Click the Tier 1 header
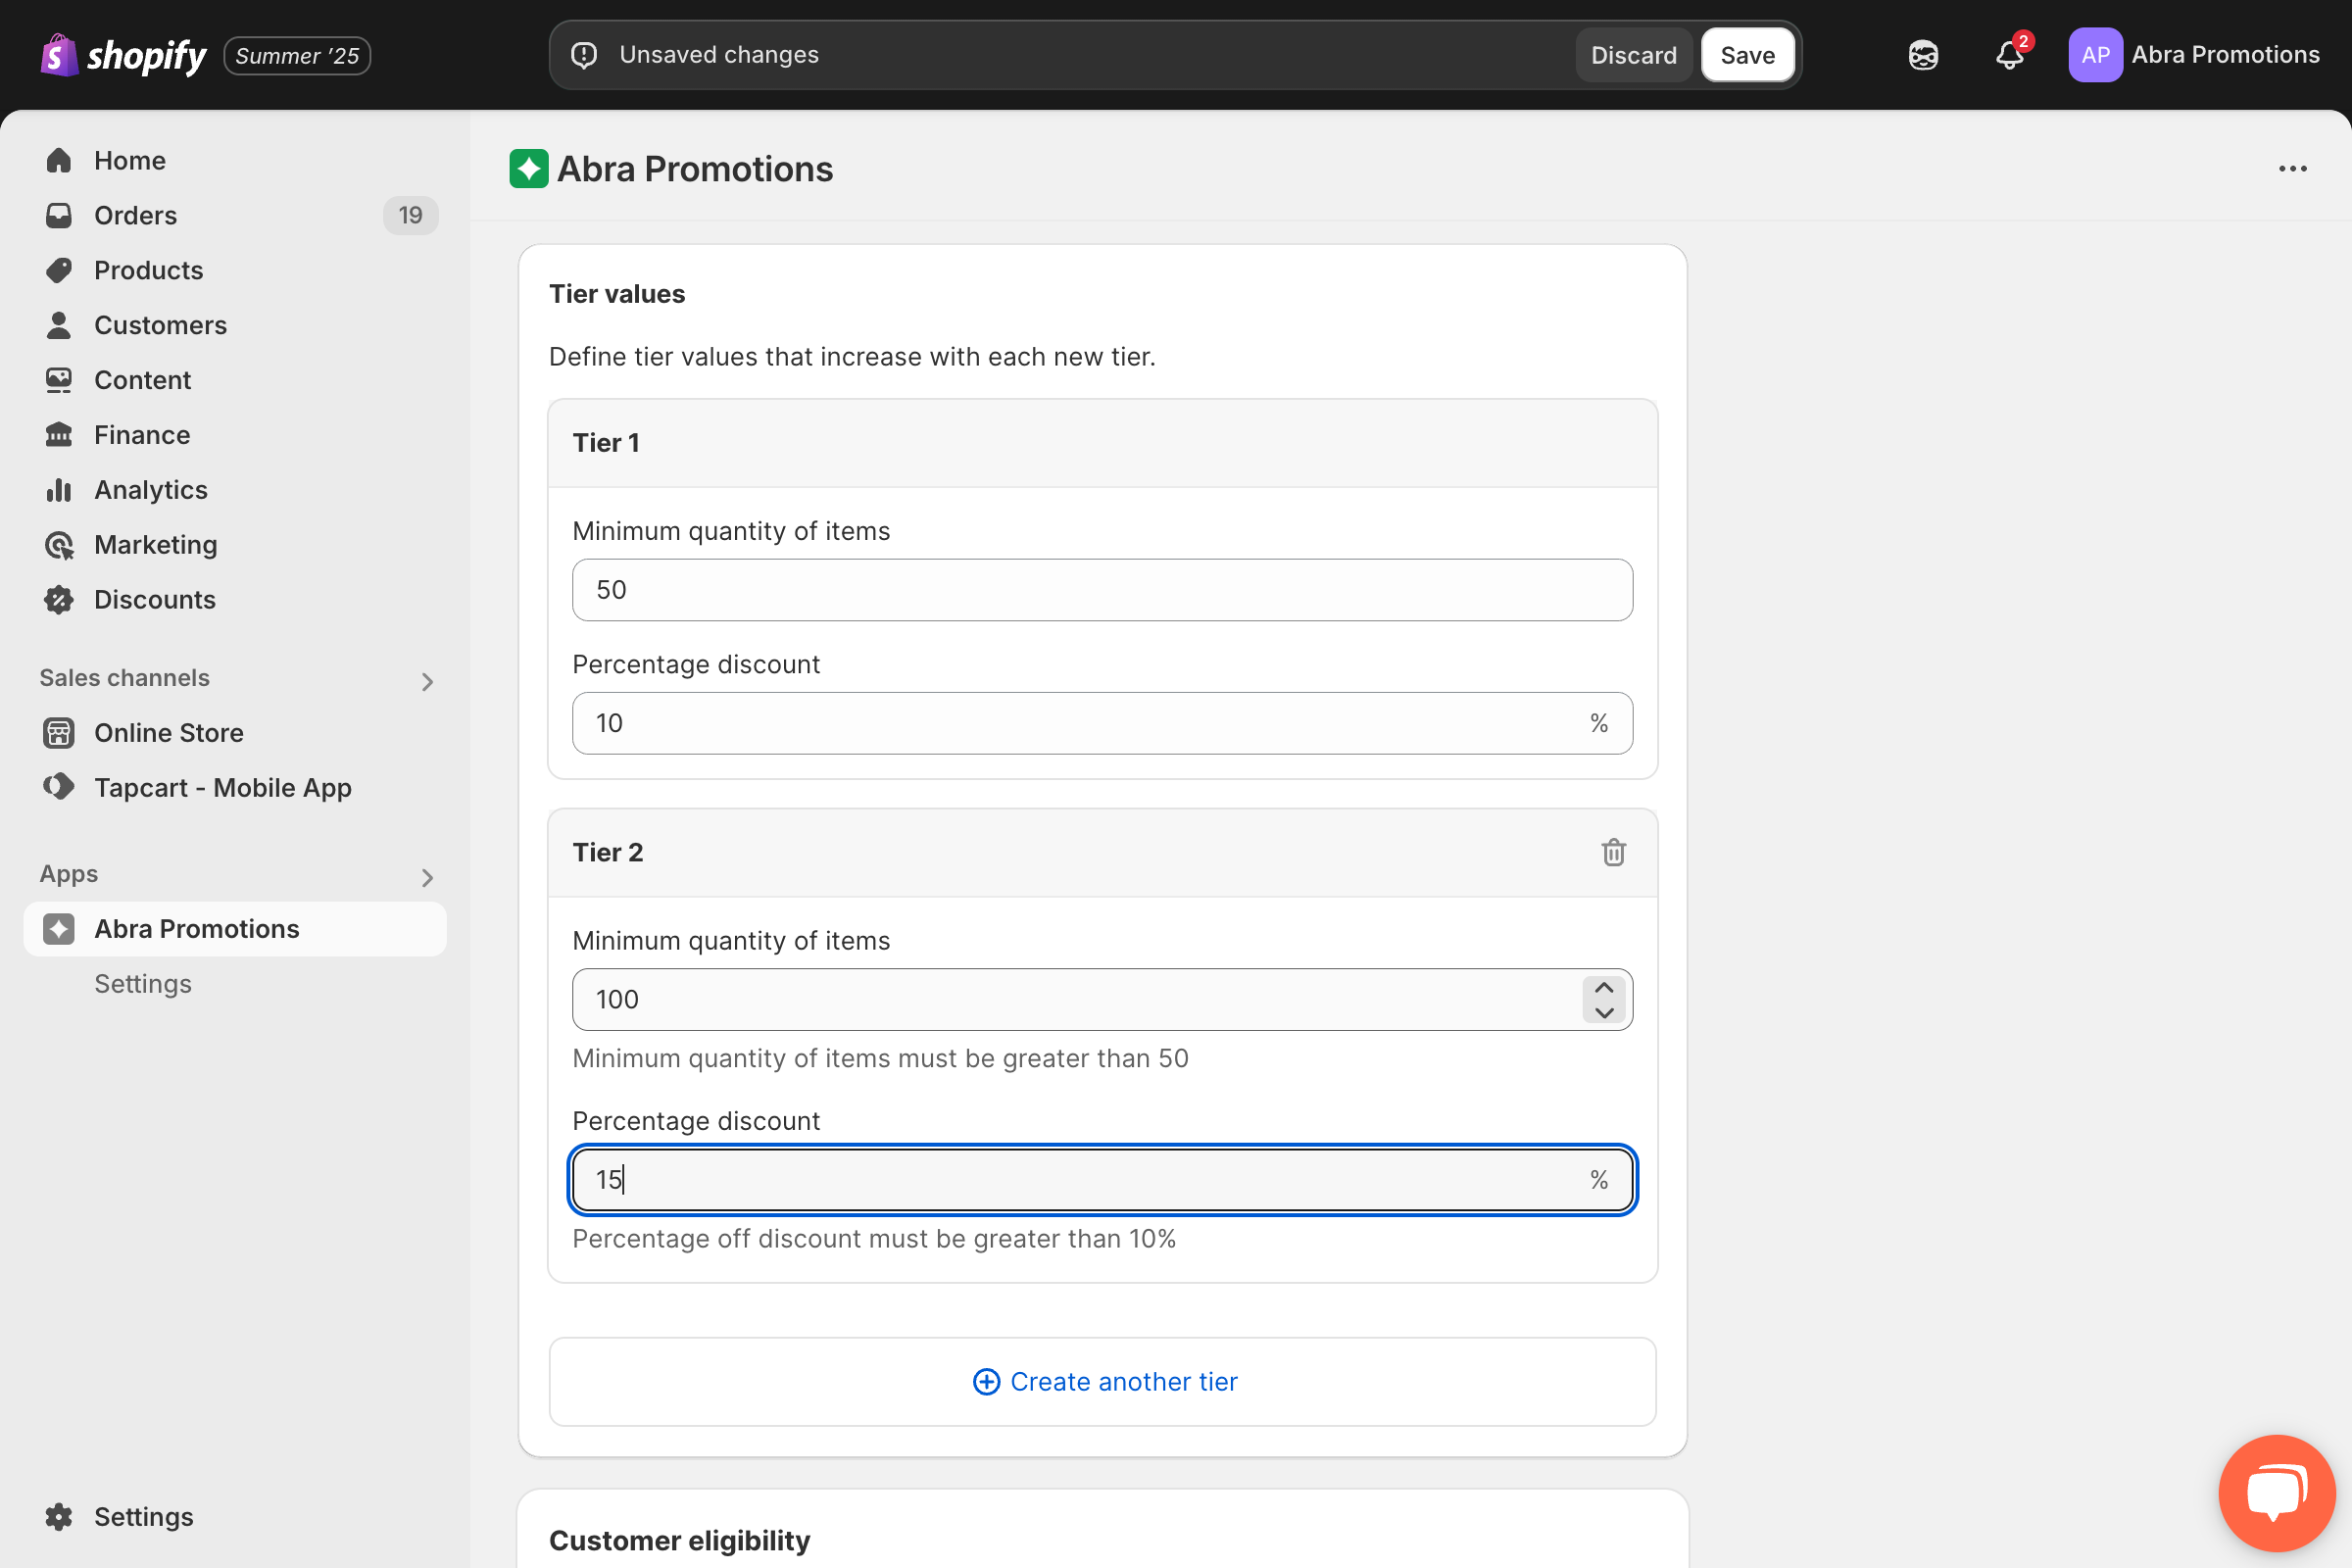Screen dimensions: 2352x1568 (1102, 443)
